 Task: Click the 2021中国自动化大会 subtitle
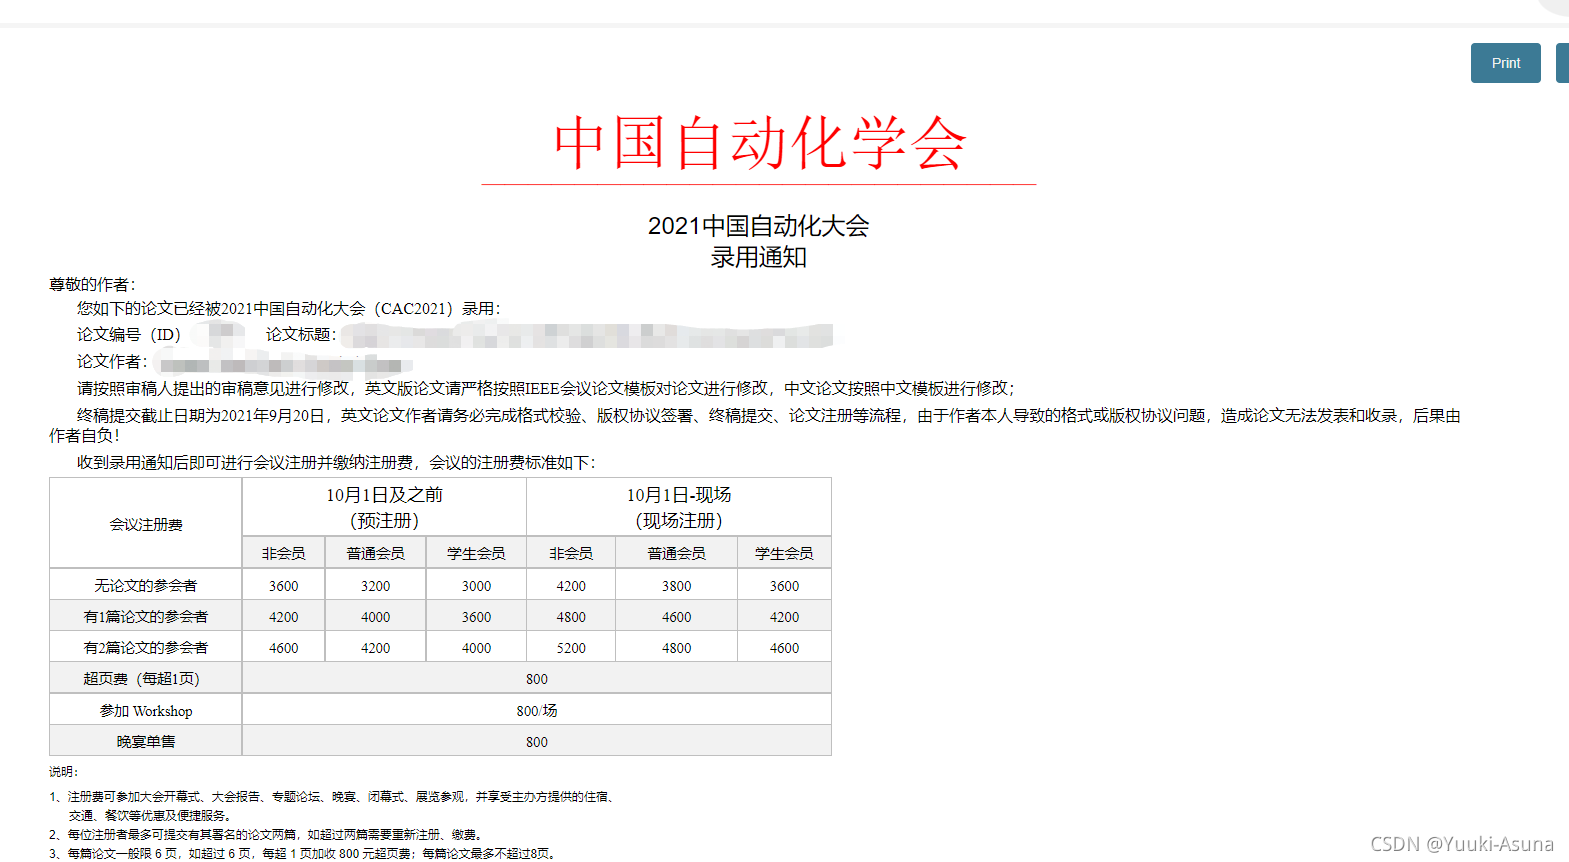point(758,226)
